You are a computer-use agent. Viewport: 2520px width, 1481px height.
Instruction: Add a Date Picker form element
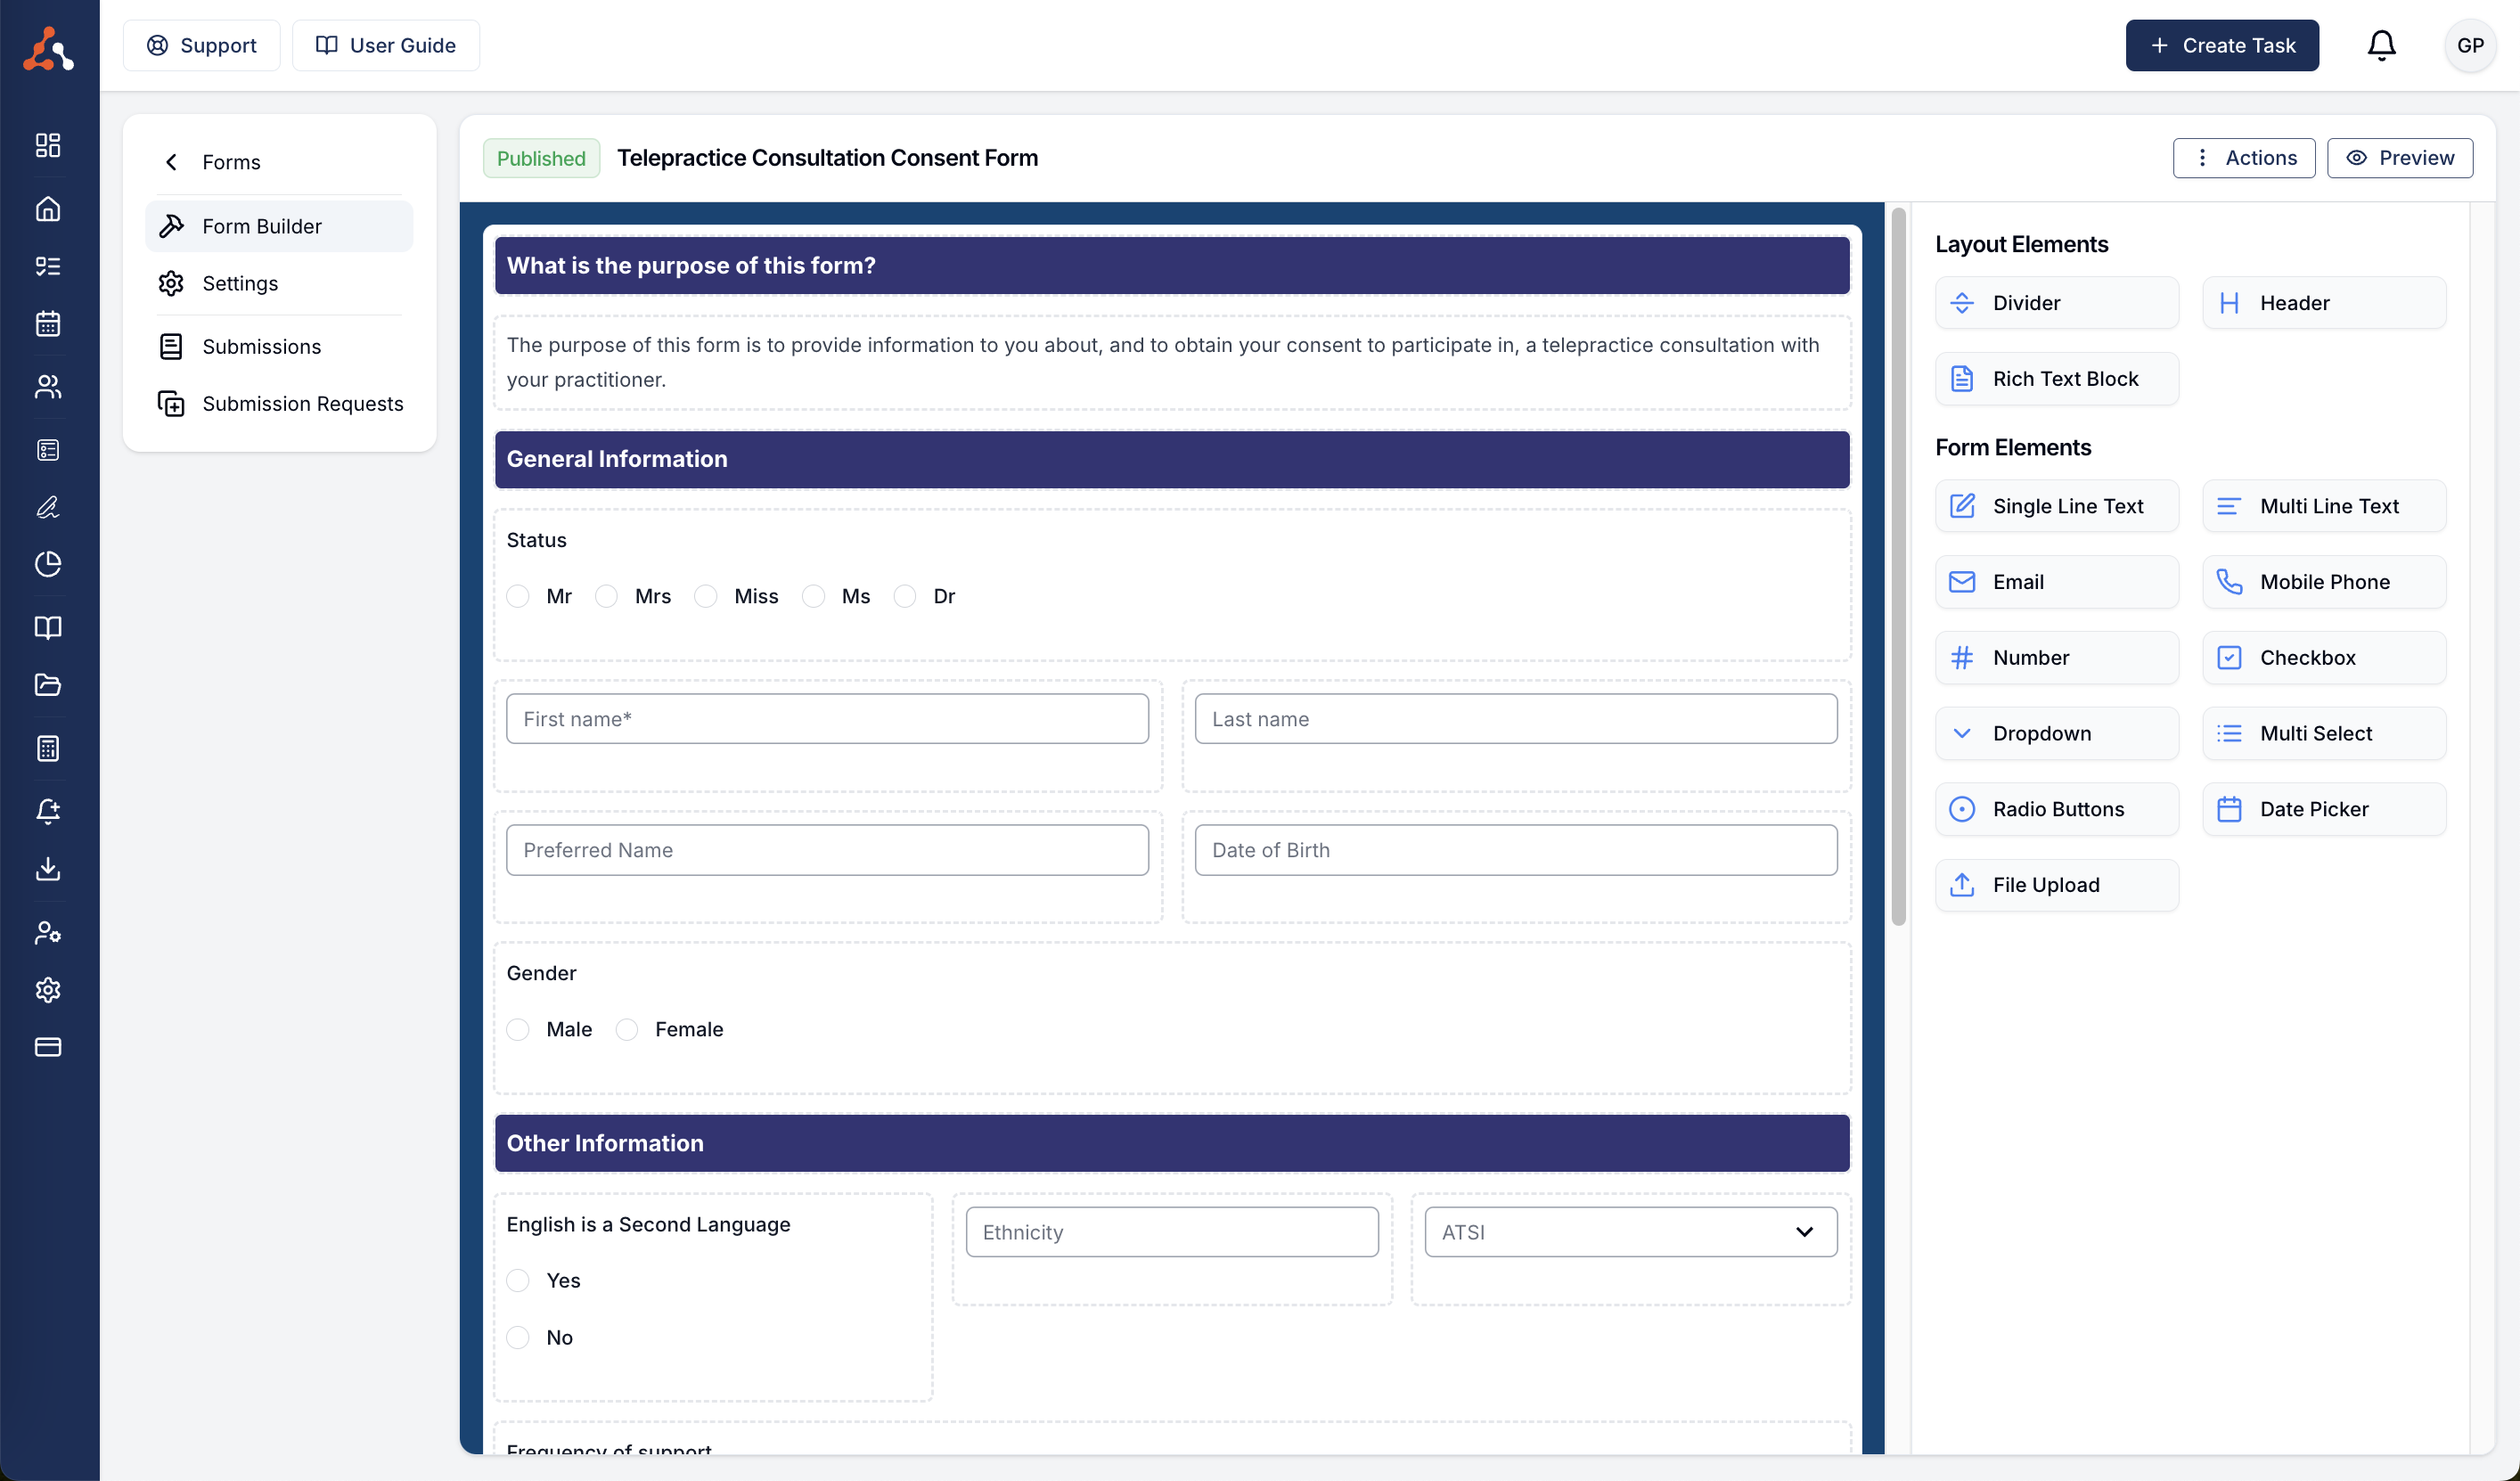tap(2324, 809)
